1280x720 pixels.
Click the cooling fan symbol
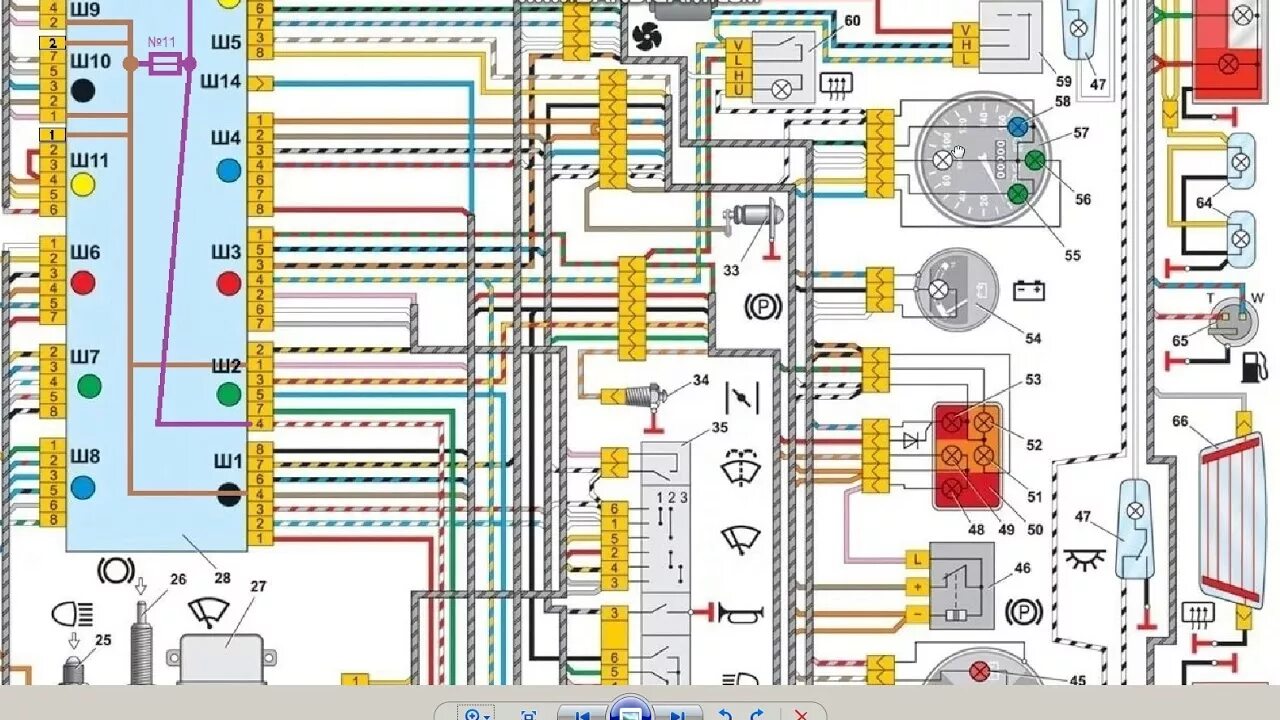point(647,38)
